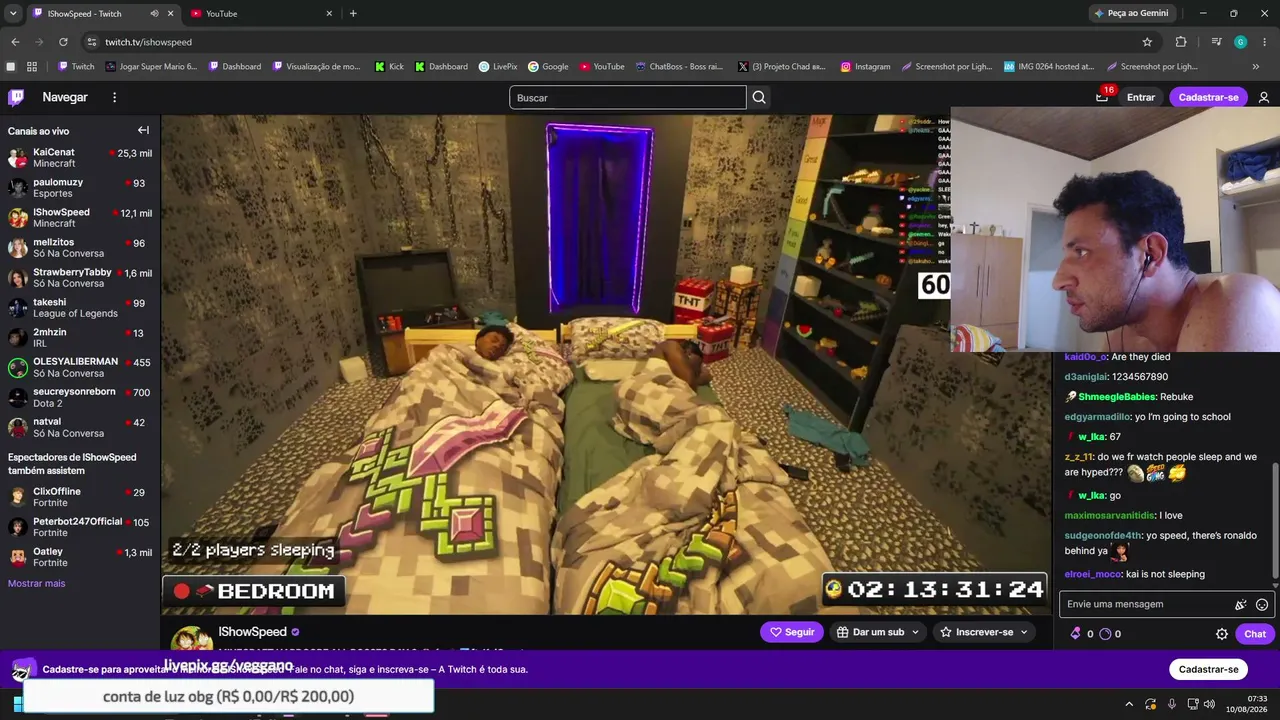The image size is (1280, 720).
Task: Open the StrawberryTabby channel in sidebar
Action: (x=80, y=278)
